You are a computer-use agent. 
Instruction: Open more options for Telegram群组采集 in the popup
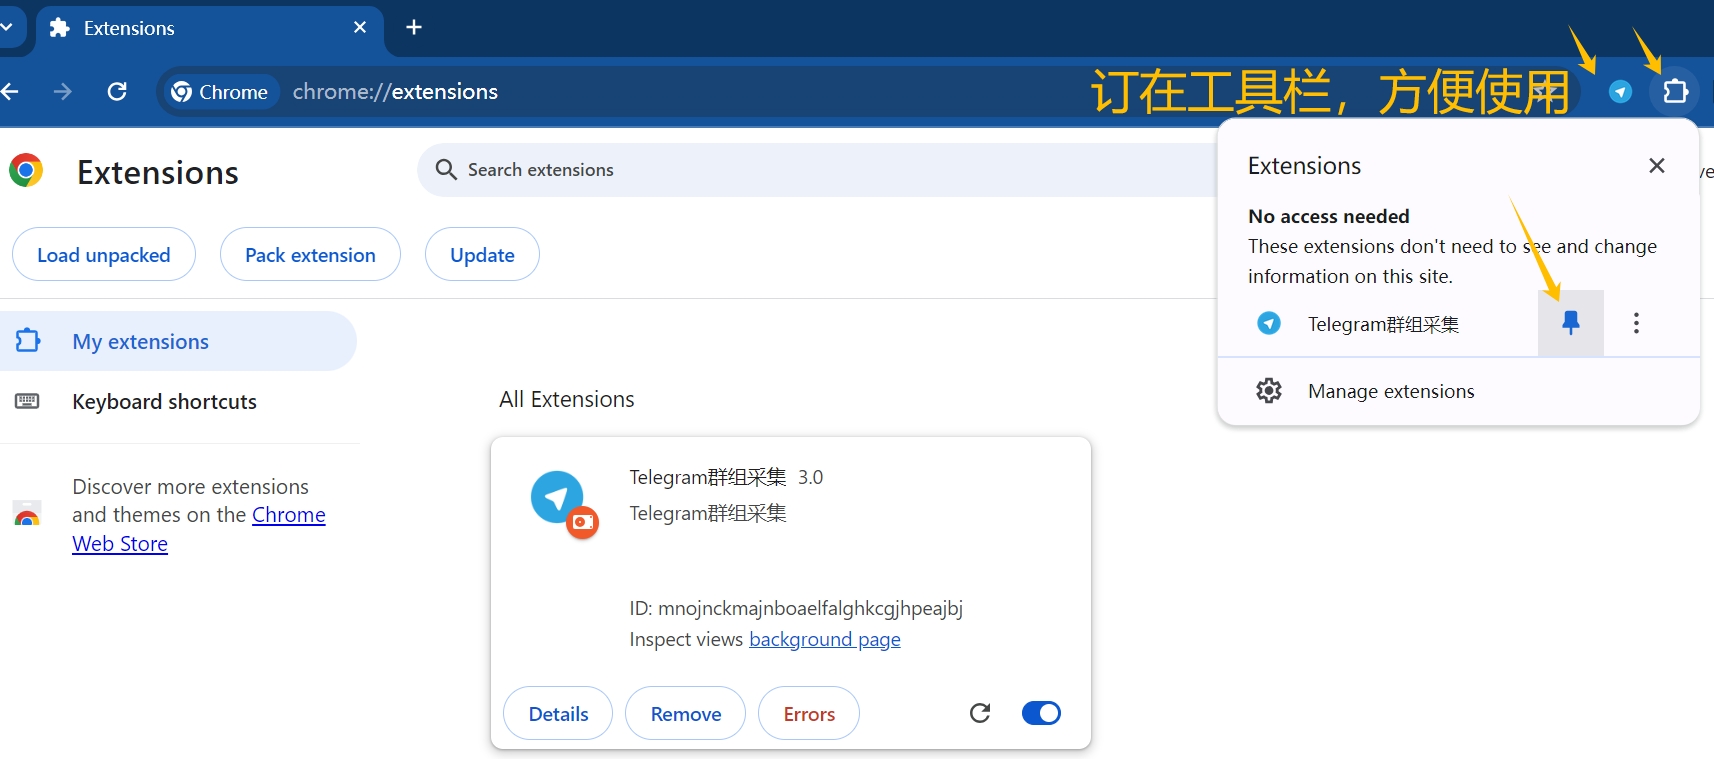tap(1636, 322)
